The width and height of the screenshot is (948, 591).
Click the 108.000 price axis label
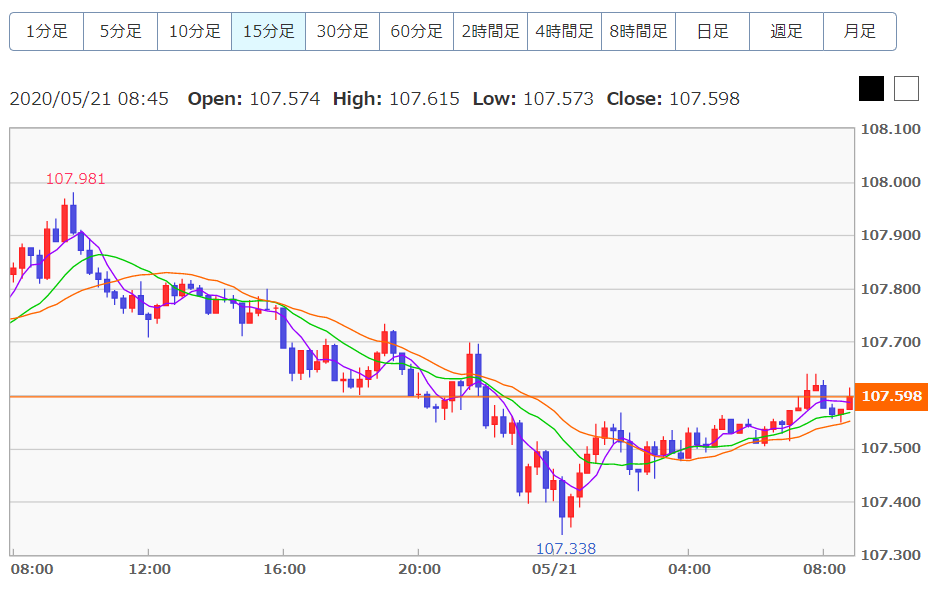coord(891,182)
